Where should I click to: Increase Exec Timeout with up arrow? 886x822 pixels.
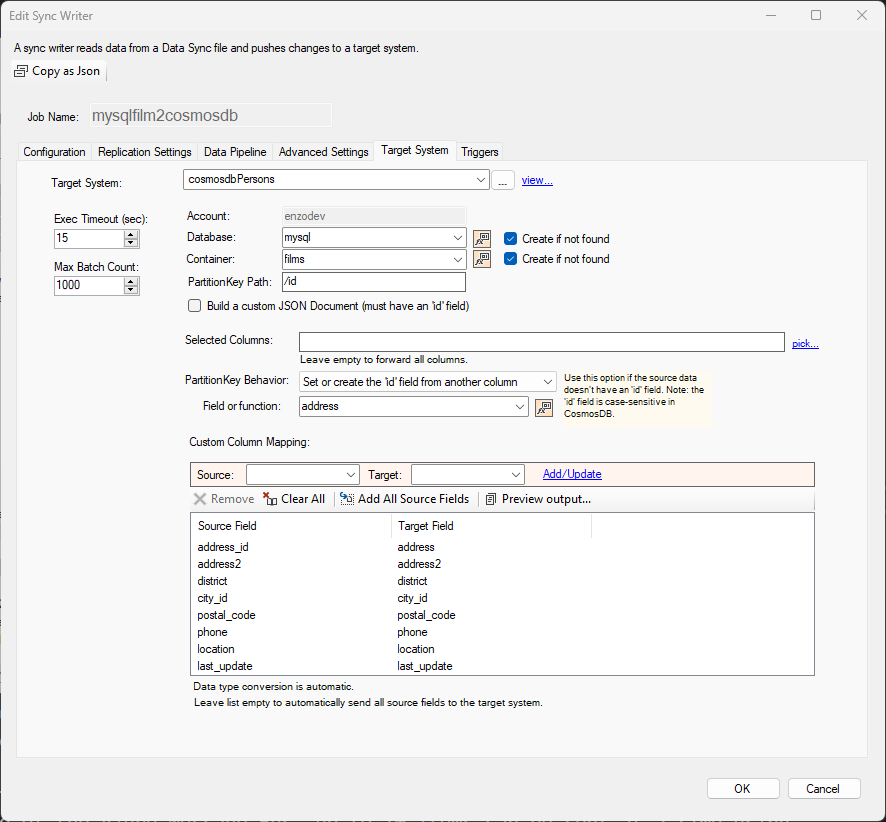(x=131, y=234)
